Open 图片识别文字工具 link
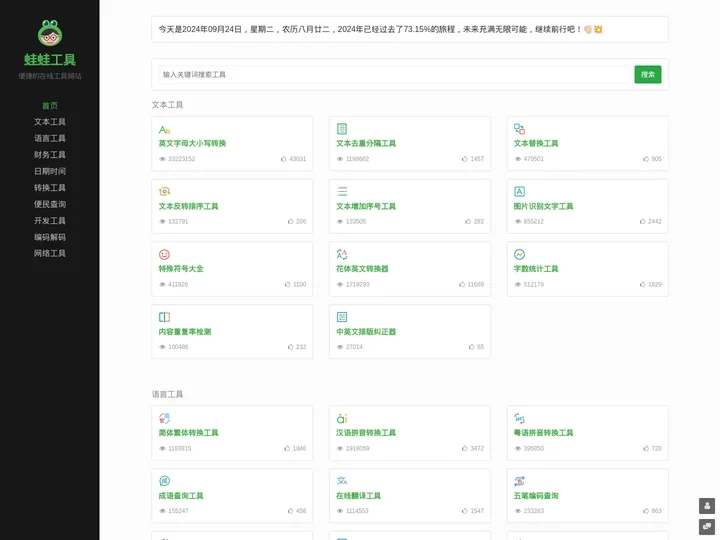The height and width of the screenshot is (540, 720). pyautogui.click(x=543, y=206)
